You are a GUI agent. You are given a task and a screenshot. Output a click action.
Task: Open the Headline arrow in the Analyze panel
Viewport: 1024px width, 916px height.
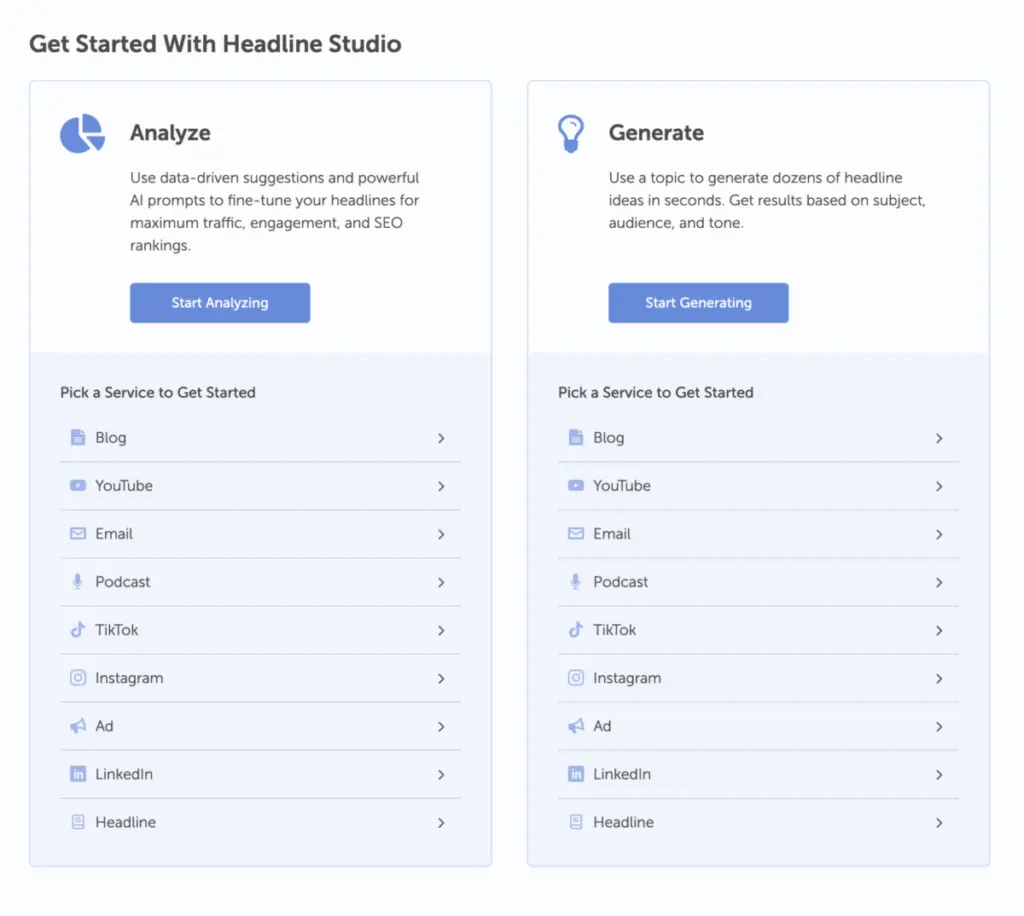tap(441, 822)
